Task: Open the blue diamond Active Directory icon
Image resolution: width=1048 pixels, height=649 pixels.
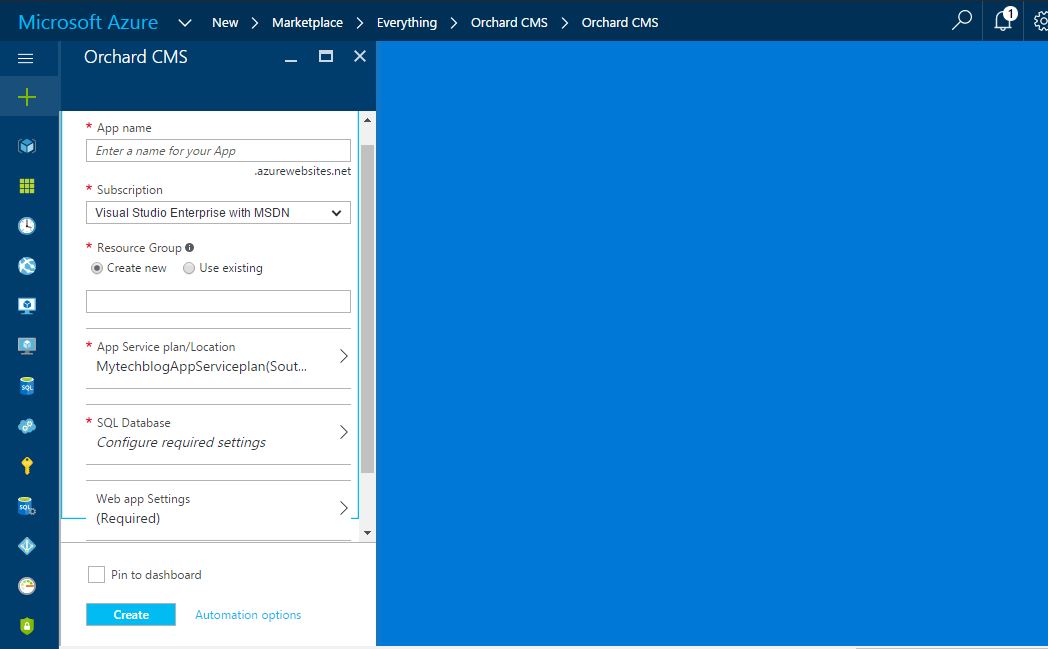Action: point(27,546)
